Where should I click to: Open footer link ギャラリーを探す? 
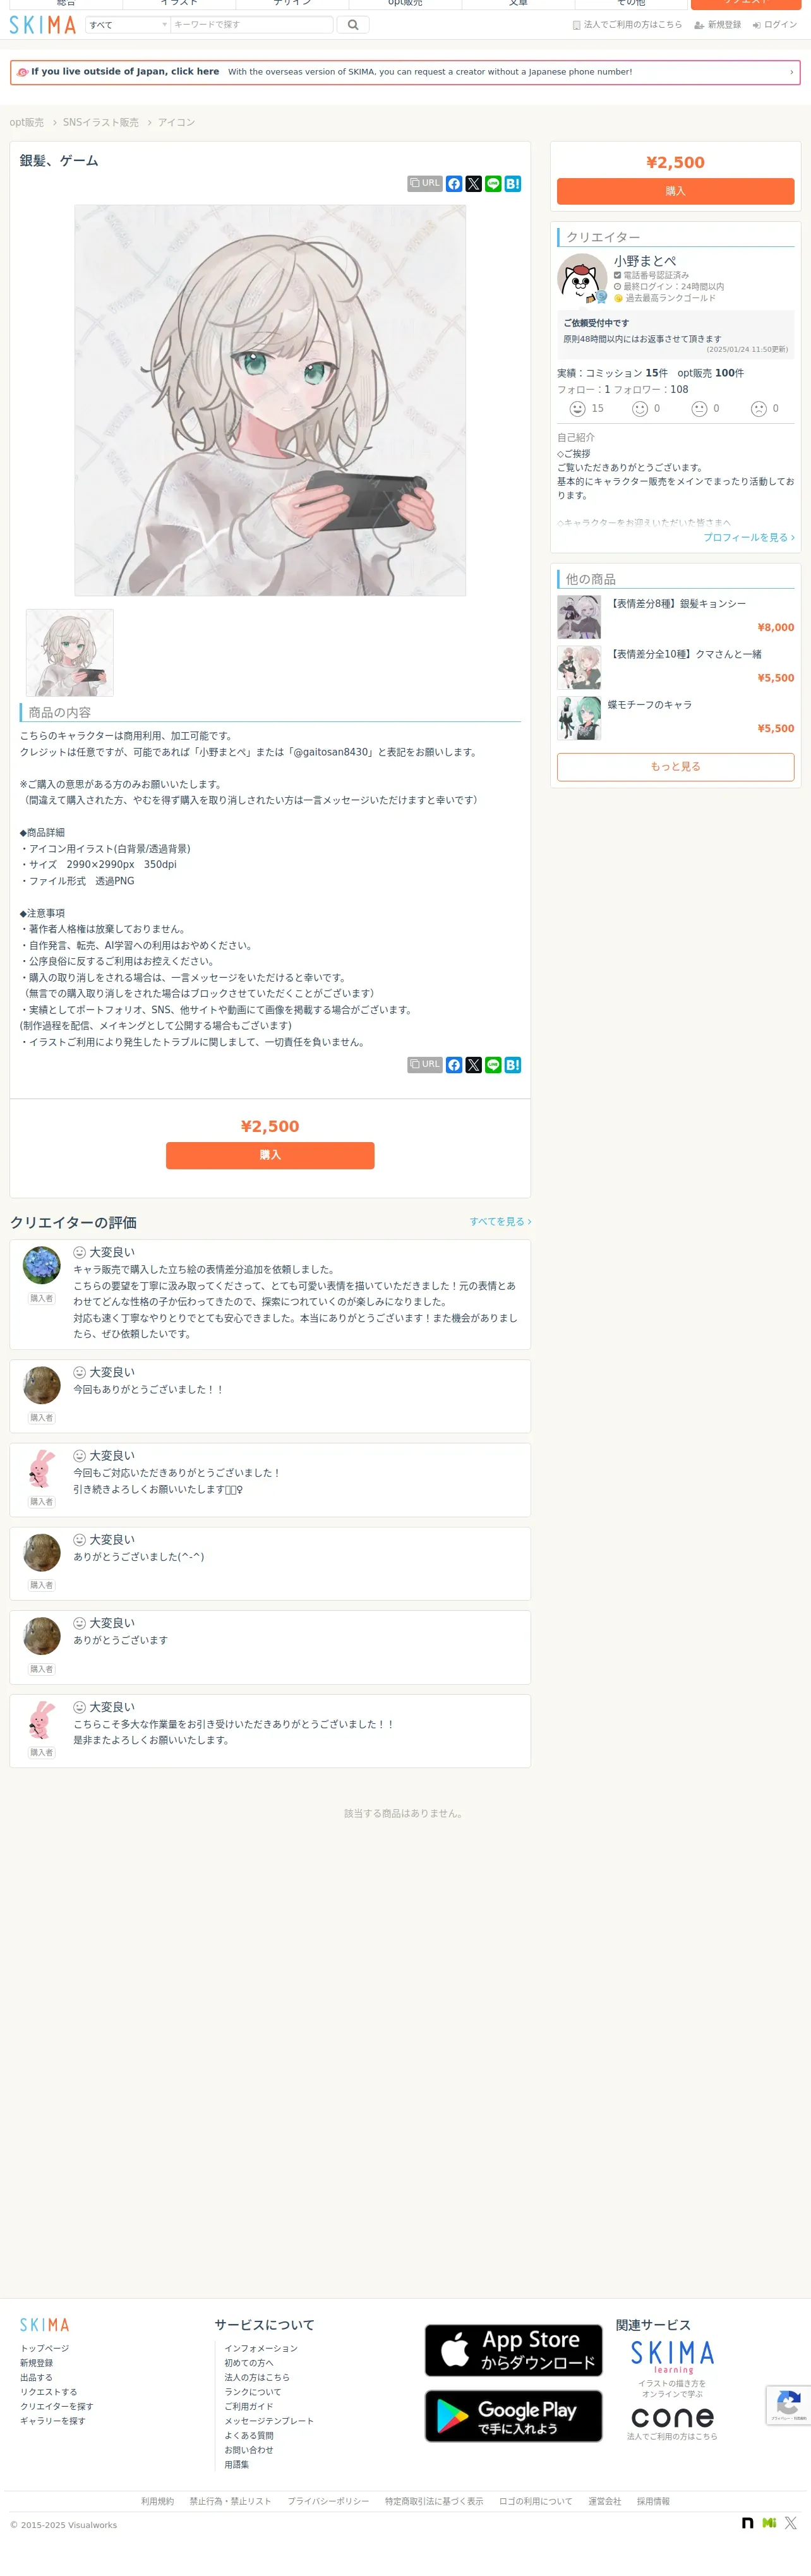(53, 2422)
